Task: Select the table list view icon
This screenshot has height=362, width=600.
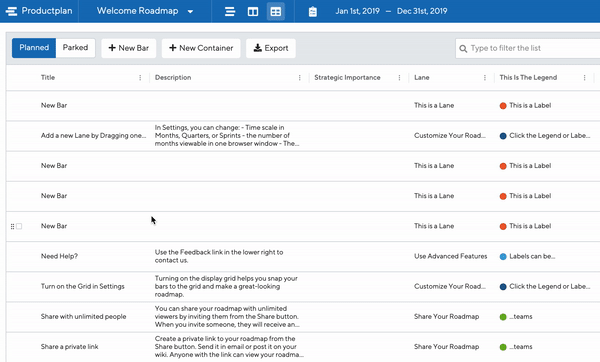Action: 276,11
